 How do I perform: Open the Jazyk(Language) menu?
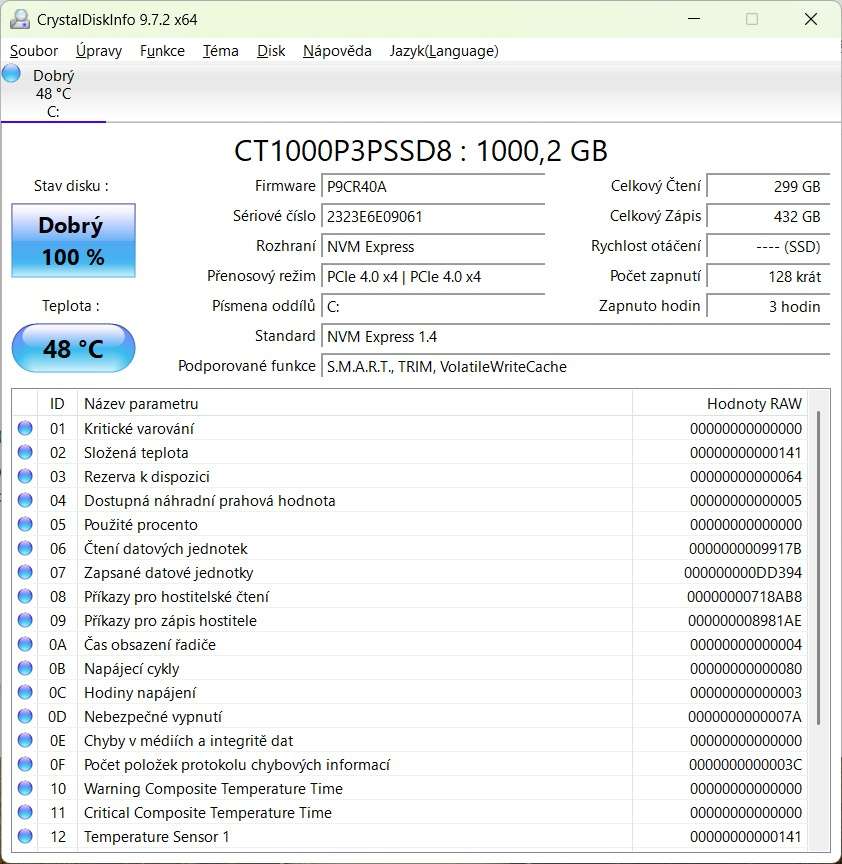coord(444,50)
